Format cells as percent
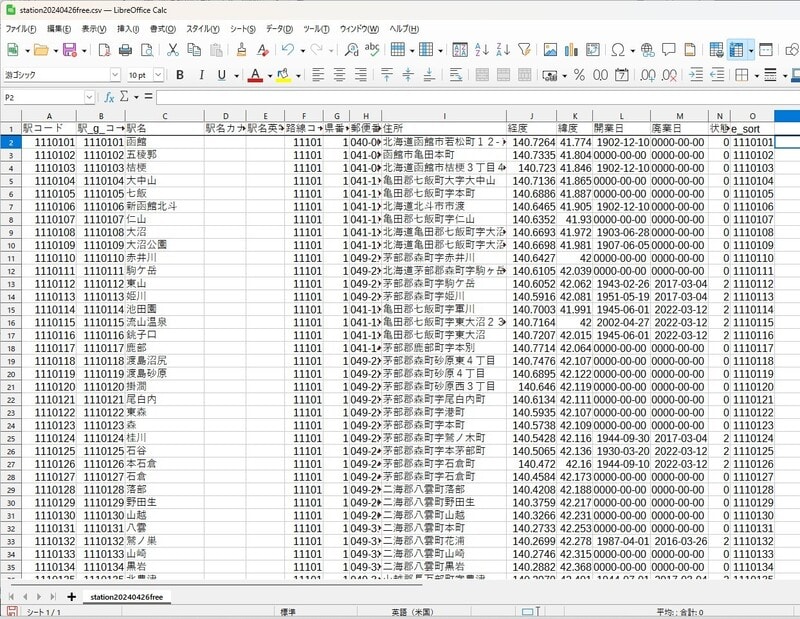The height and width of the screenshot is (619, 800). click(x=579, y=75)
